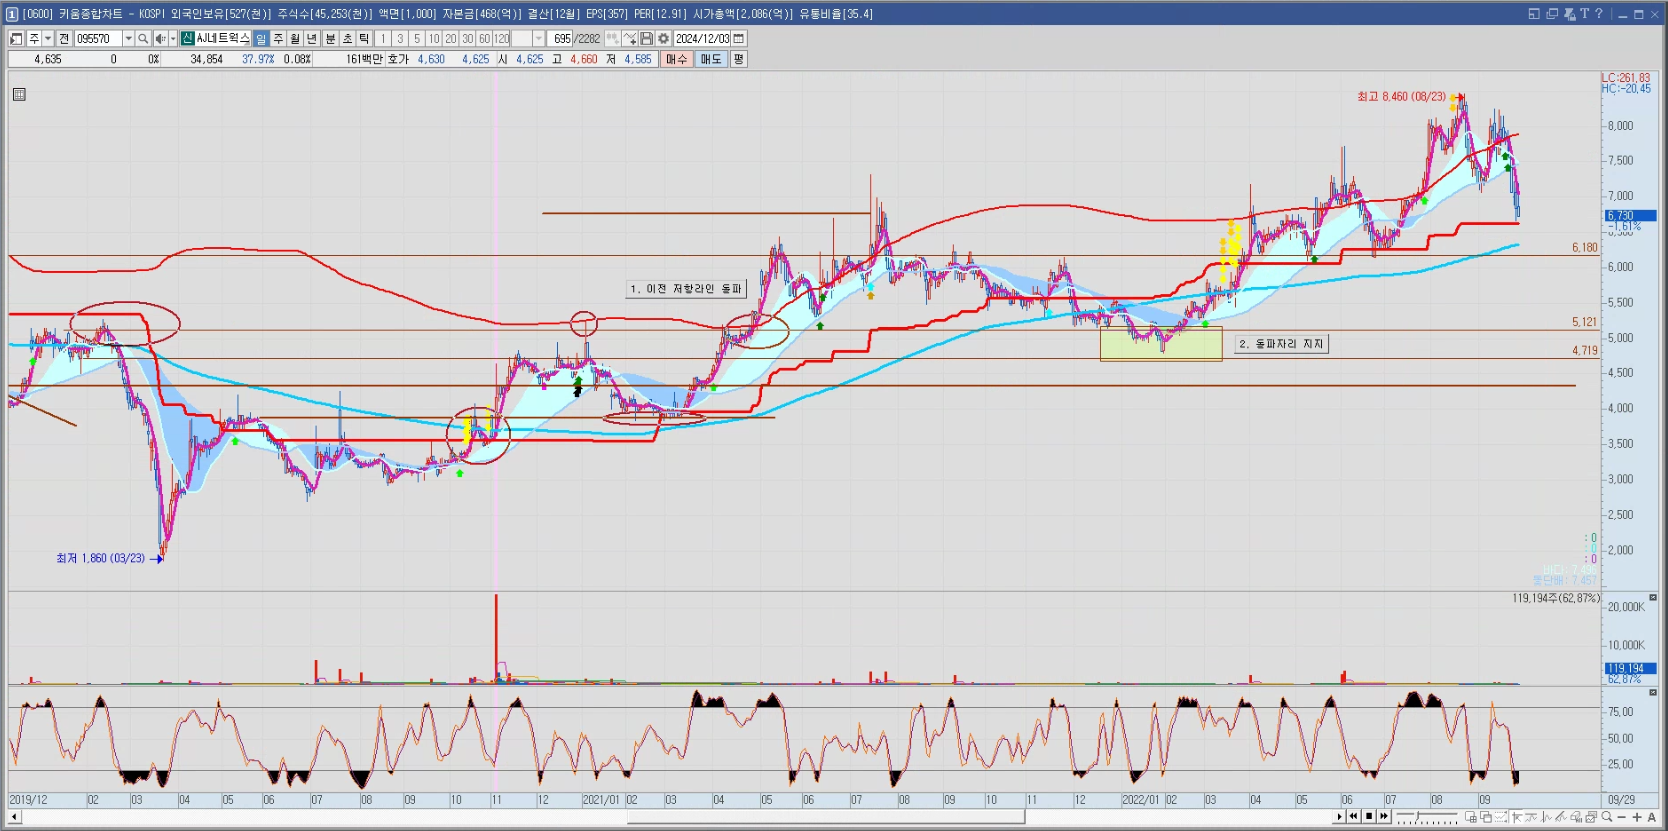The width and height of the screenshot is (1668, 831).
Task: Adjust the replay speed slider
Action: (x=1417, y=817)
